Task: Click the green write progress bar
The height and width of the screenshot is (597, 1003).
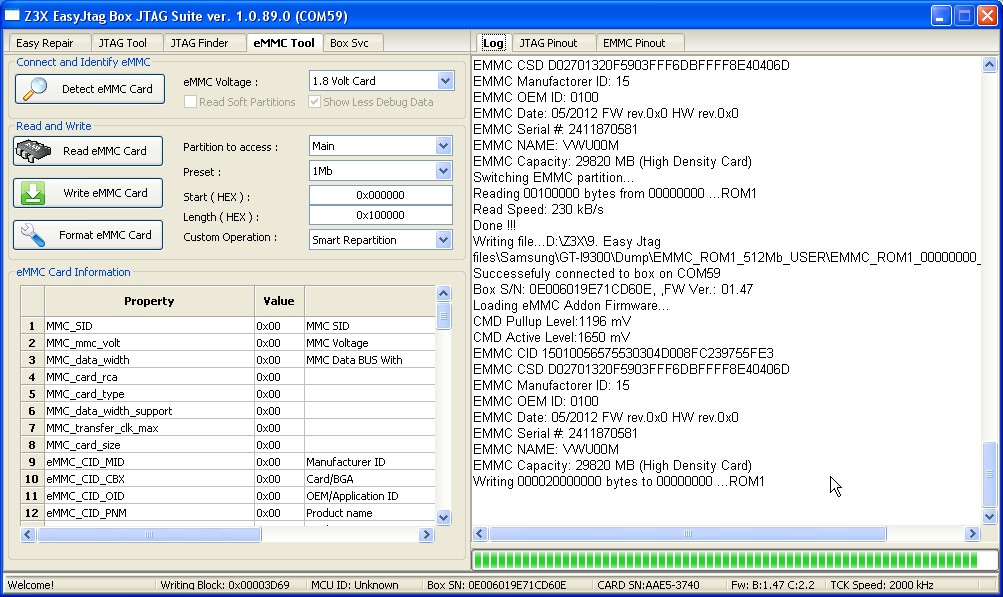Action: pyautogui.click(x=734, y=560)
